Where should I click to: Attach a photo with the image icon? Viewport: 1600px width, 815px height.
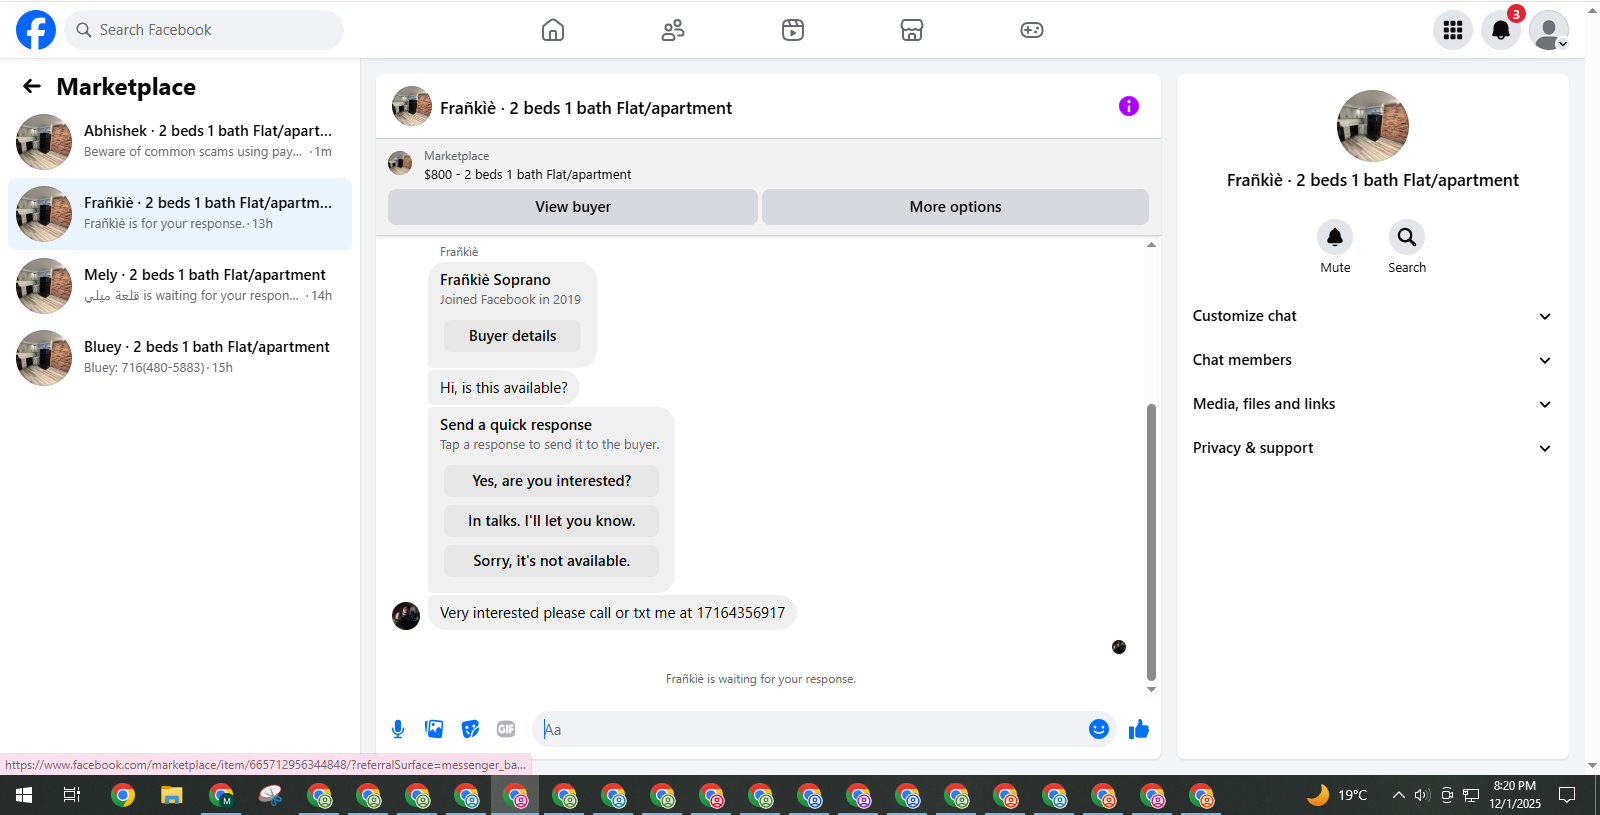(x=434, y=729)
